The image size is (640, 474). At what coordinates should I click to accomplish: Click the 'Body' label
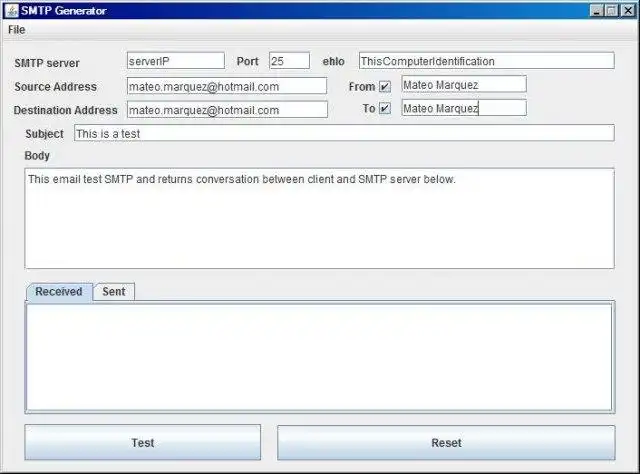(37, 156)
